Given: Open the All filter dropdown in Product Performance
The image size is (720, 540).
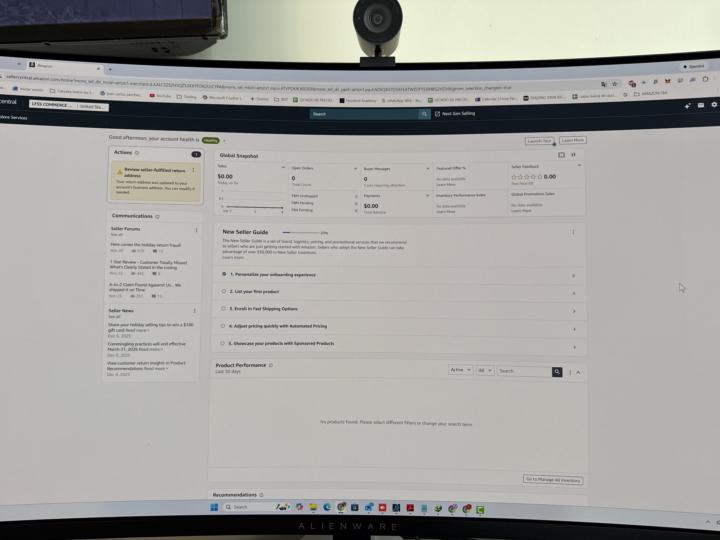Looking at the screenshot, I should 485,371.
